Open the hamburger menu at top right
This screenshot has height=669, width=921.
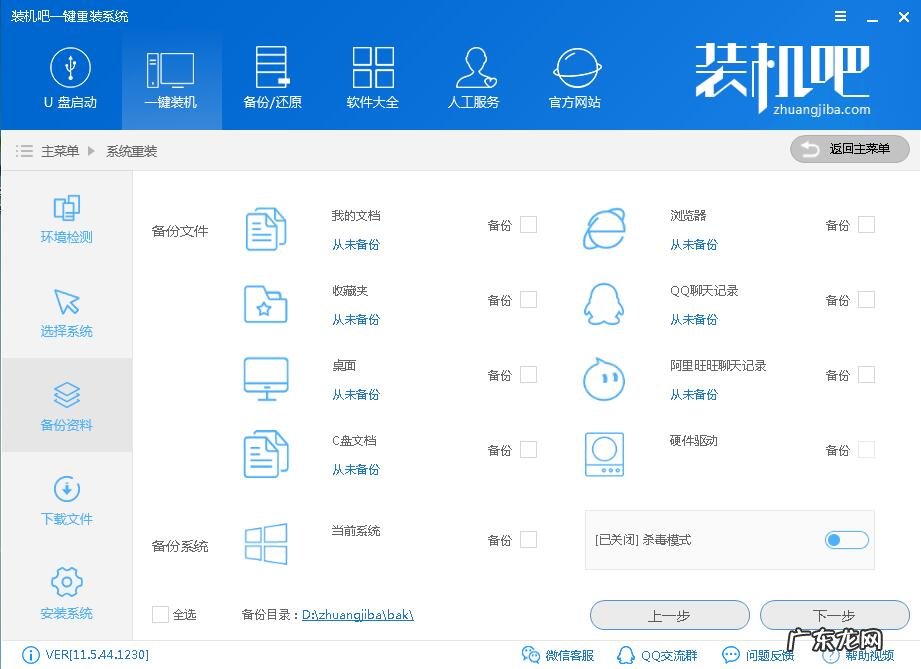click(840, 16)
